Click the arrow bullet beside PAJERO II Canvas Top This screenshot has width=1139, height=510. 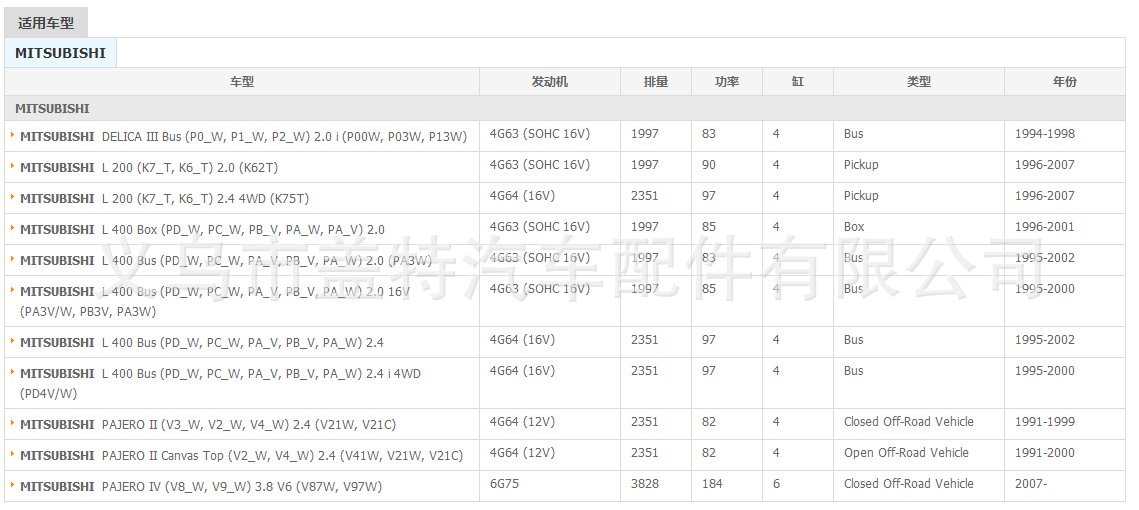tap(13, 453)
